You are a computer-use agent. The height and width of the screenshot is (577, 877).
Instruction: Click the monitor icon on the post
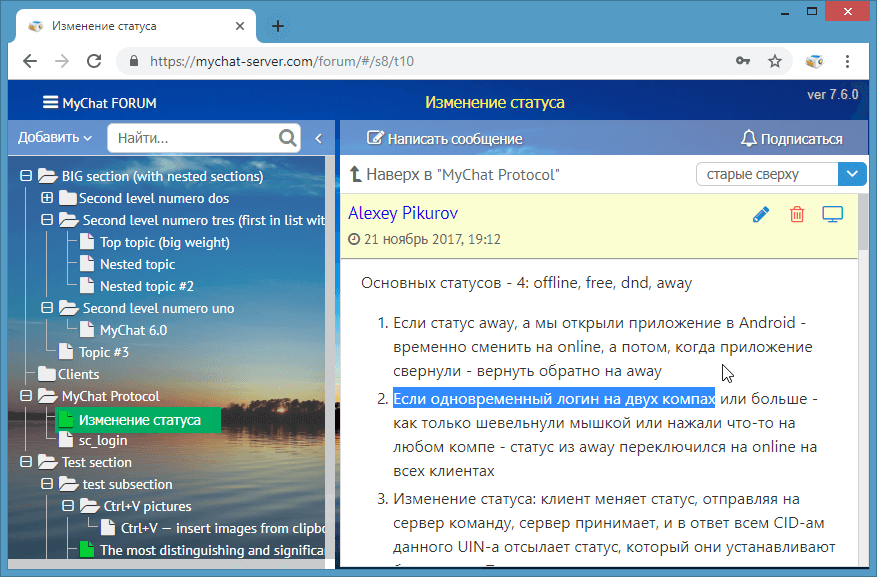point(833,213)
